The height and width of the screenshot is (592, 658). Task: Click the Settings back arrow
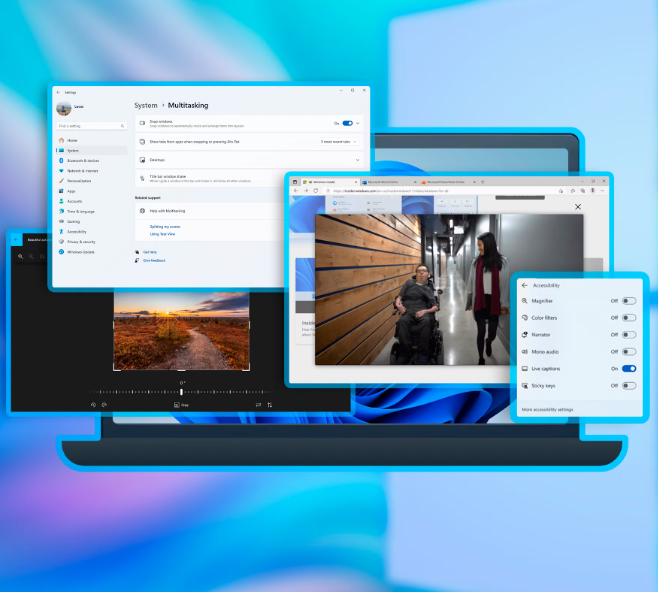[58, 92]
